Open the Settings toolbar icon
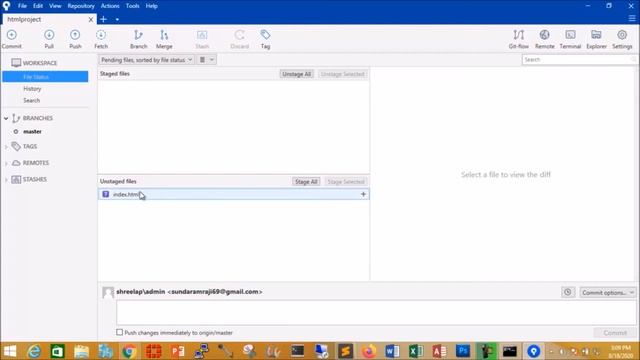Viewport: 640px width, 360px height. pyautogui.click(x=622, y=39)
